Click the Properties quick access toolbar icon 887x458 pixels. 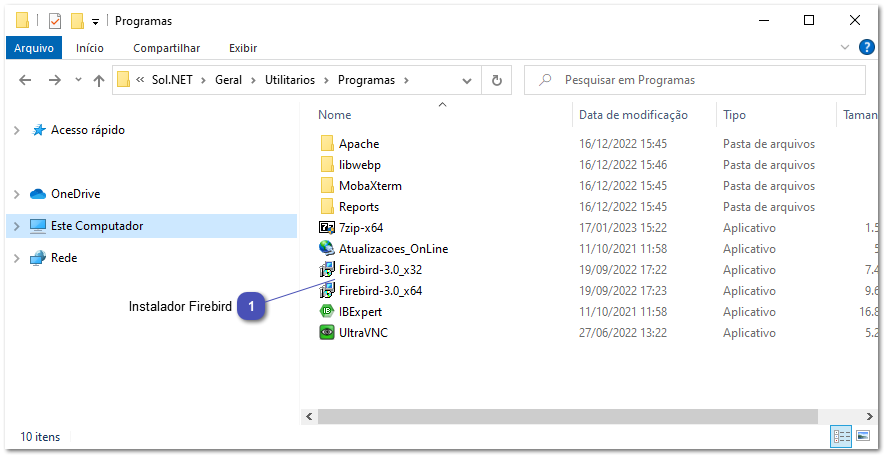pyautogui.click(x=54, y=21)
